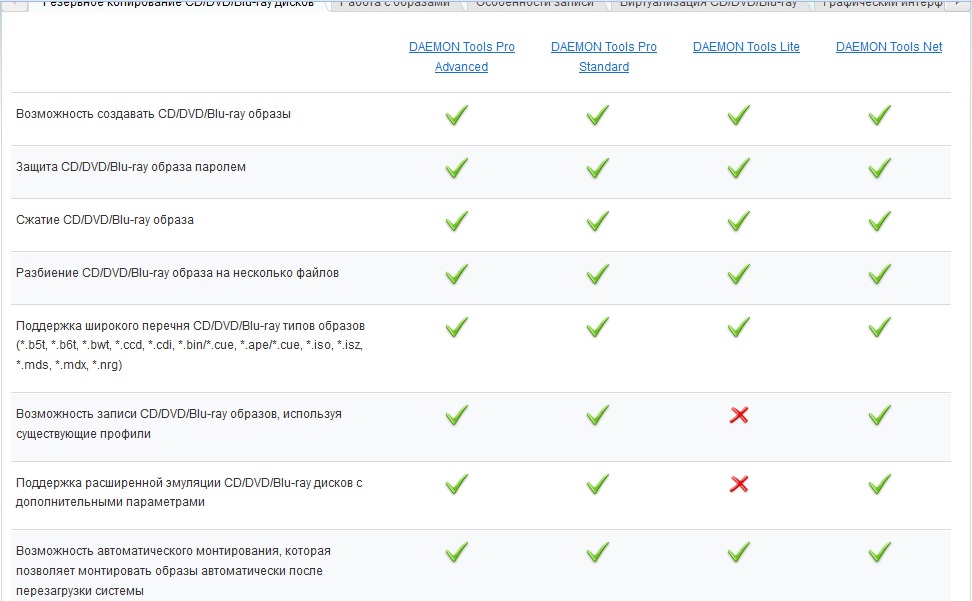Click Pro Standard checkmark for password protection
The height and width of the screenshot is (601, 972).
[x=598, y=169]
